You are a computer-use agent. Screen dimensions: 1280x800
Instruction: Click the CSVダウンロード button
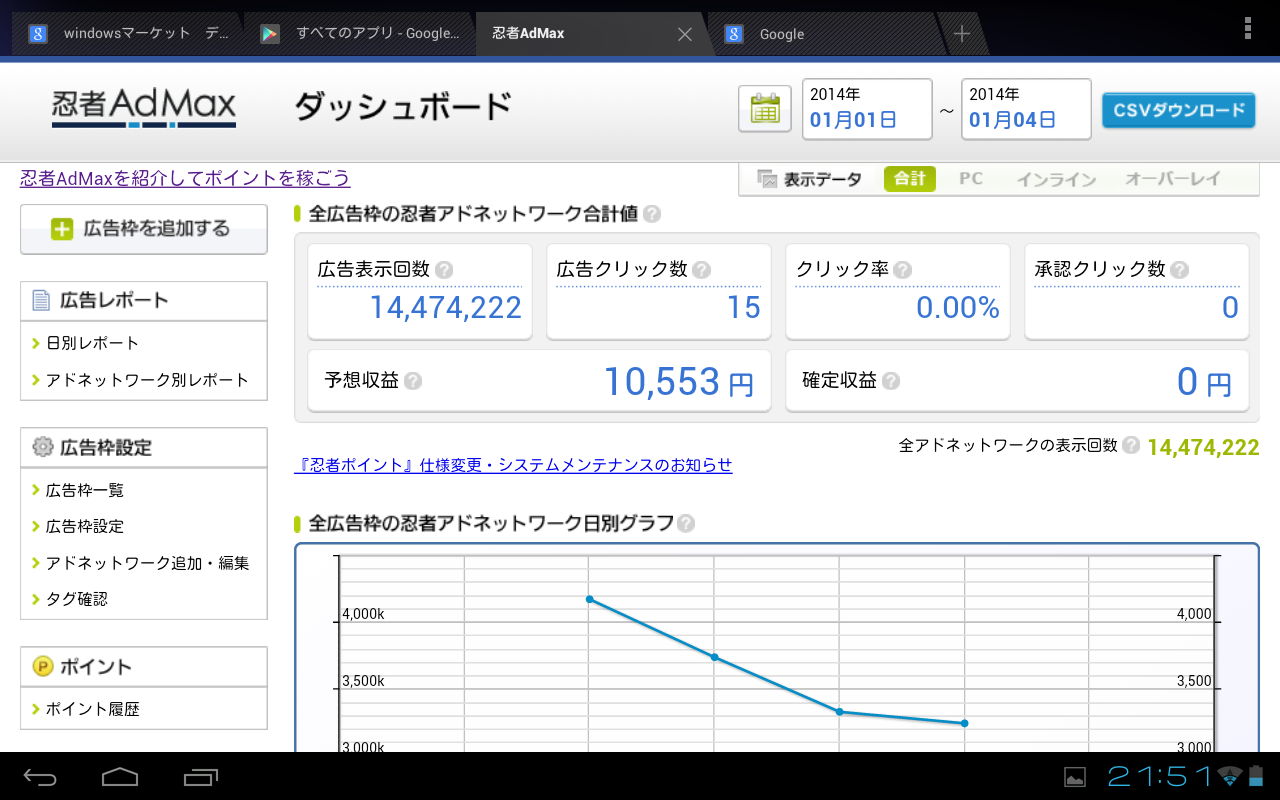pos(1179,110)
